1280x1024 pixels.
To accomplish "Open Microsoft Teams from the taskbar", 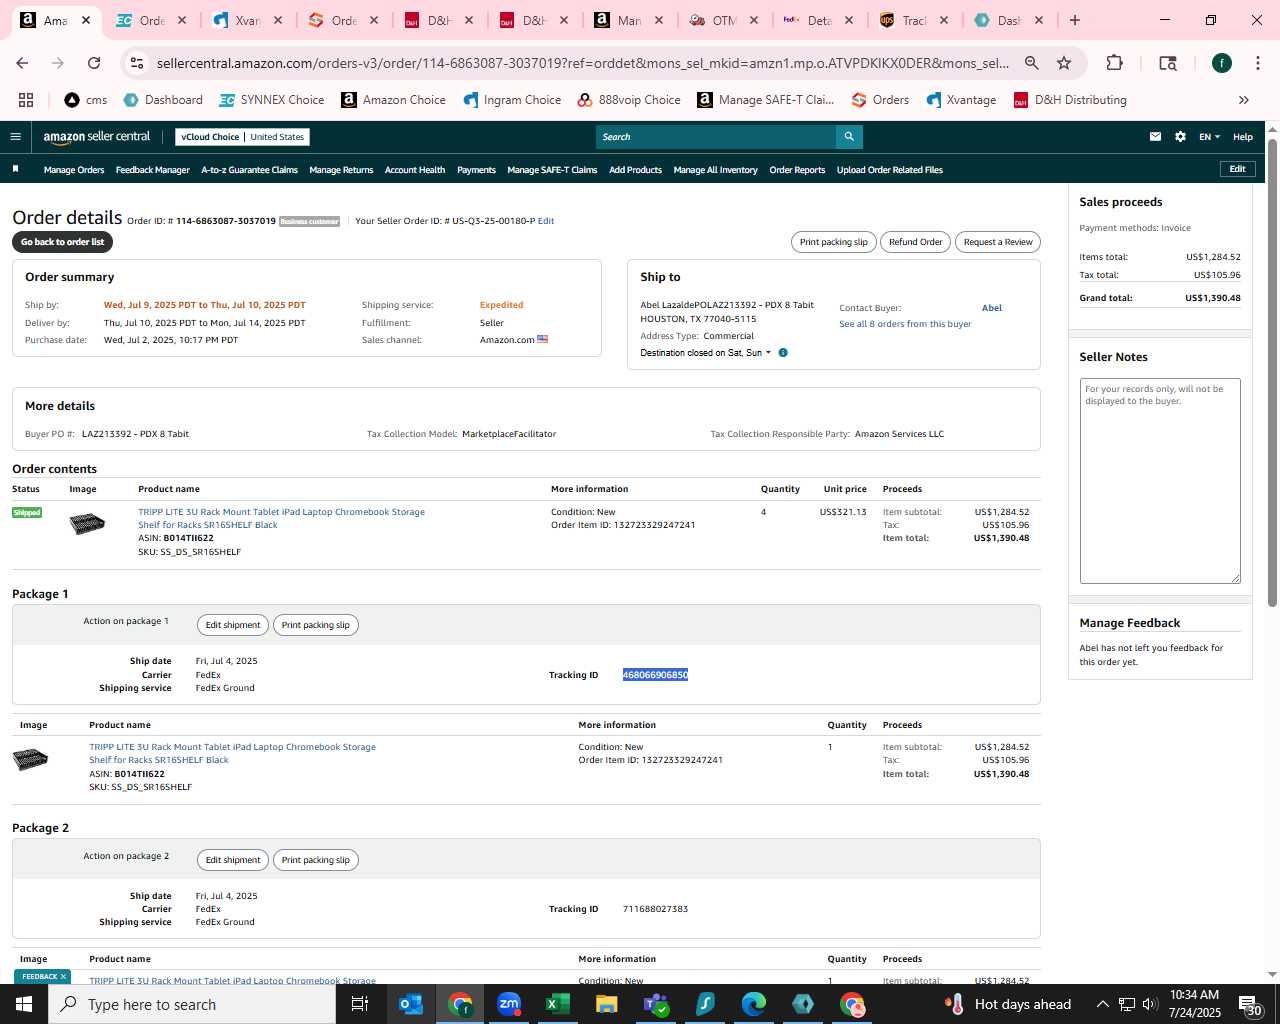I will pos(656,1004).
